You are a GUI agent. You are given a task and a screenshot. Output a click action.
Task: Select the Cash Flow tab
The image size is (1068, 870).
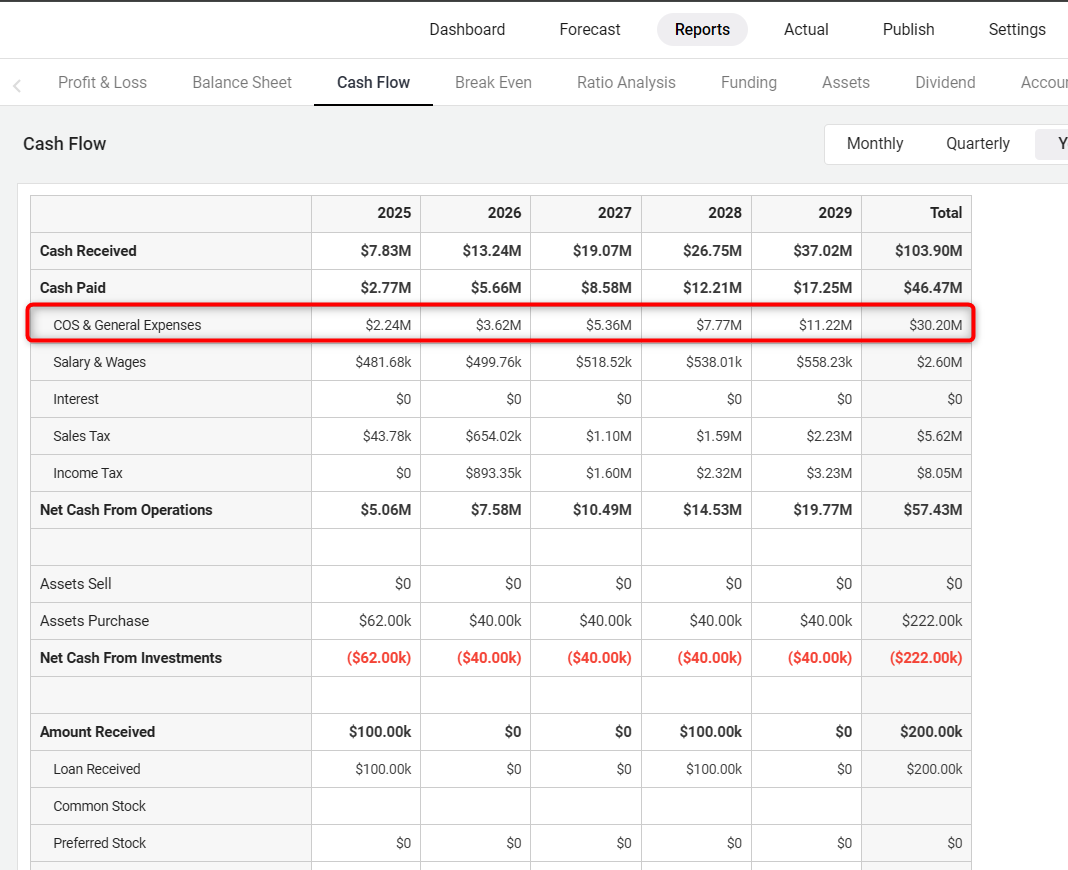coord(373,83)
